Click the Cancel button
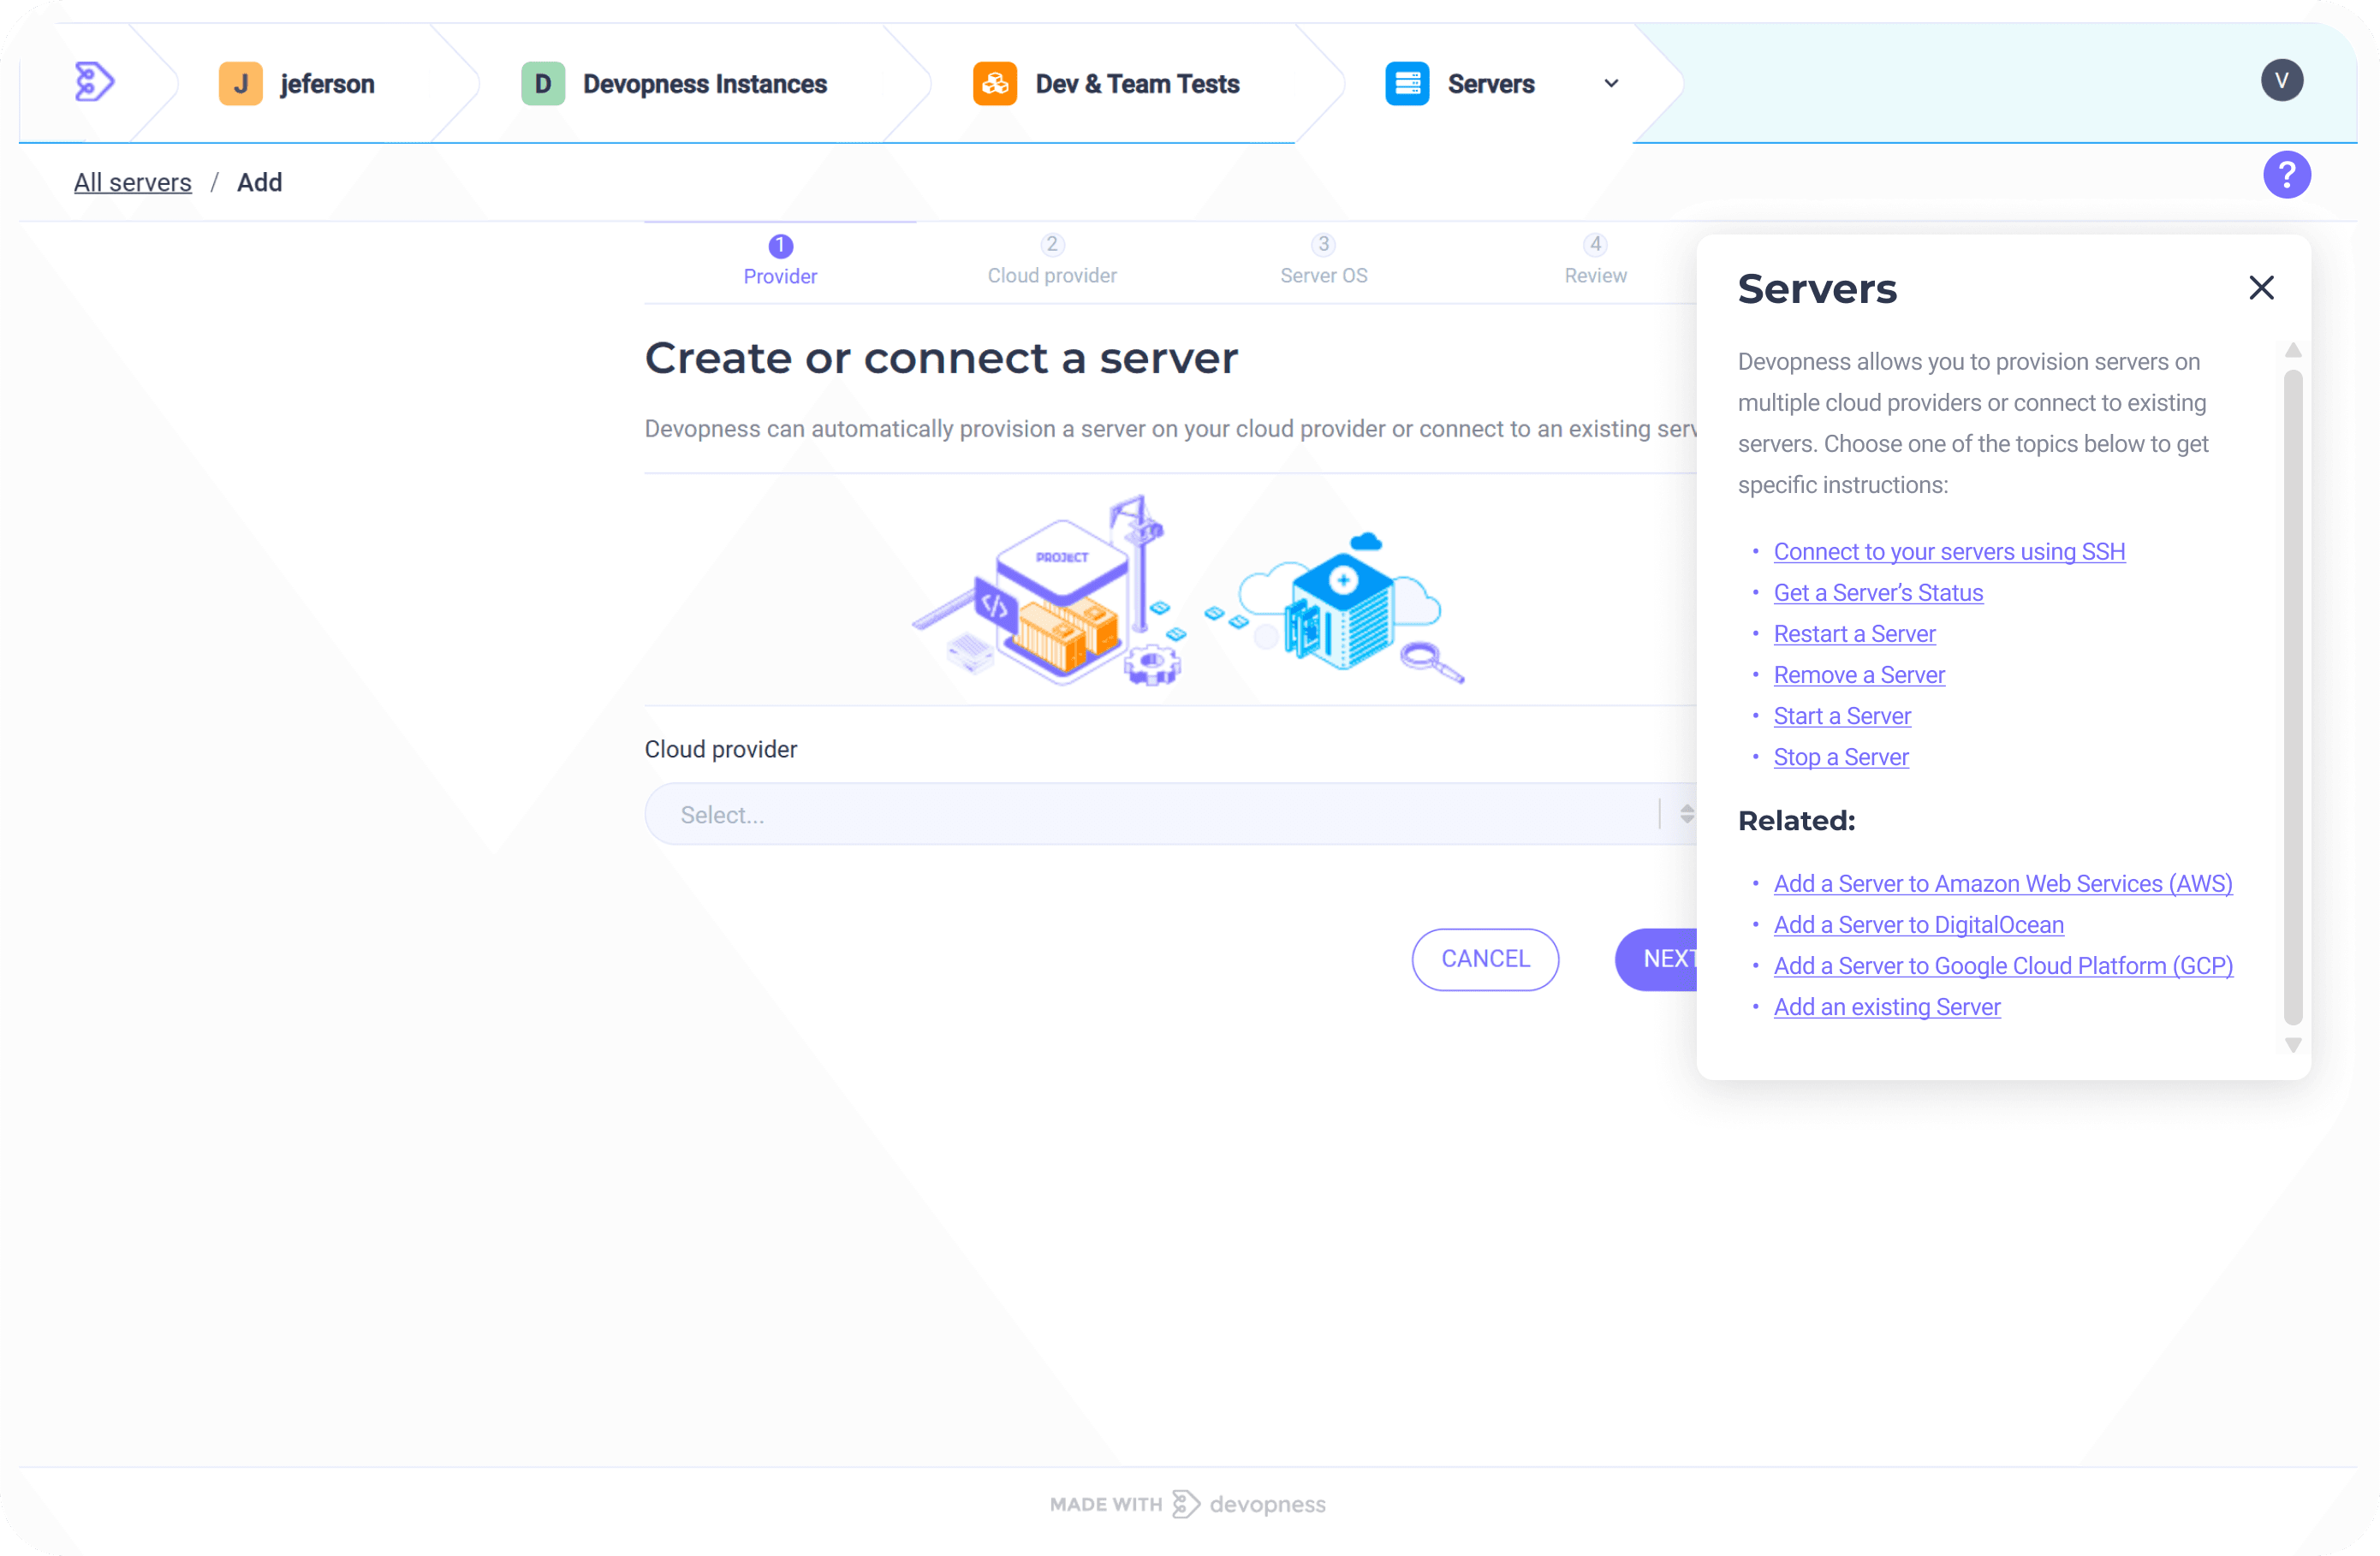 pos(1484,959)
